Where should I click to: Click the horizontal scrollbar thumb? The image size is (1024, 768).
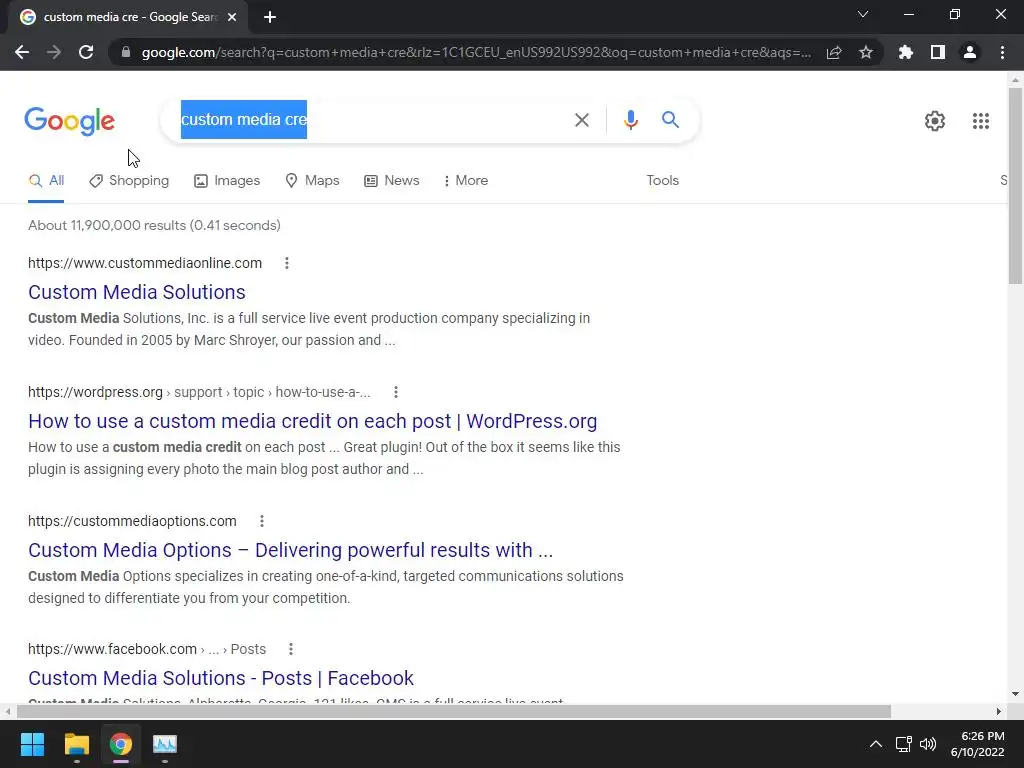[453, 711]
